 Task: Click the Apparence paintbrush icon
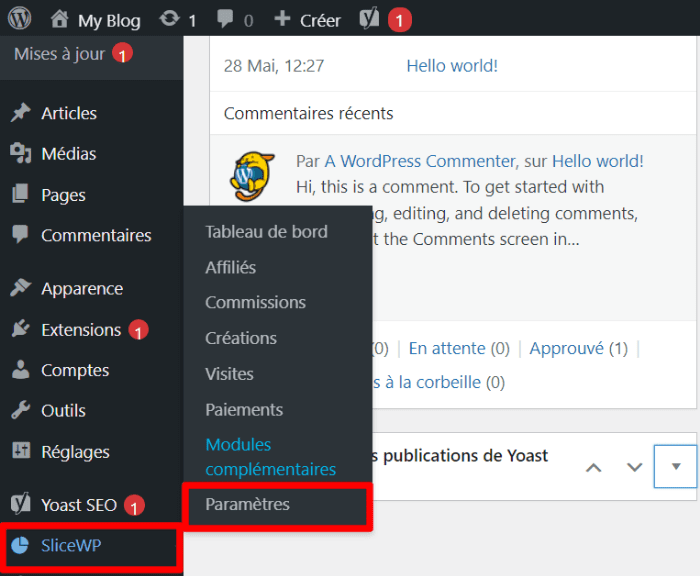pyautogui.click(x=21, y=288)
